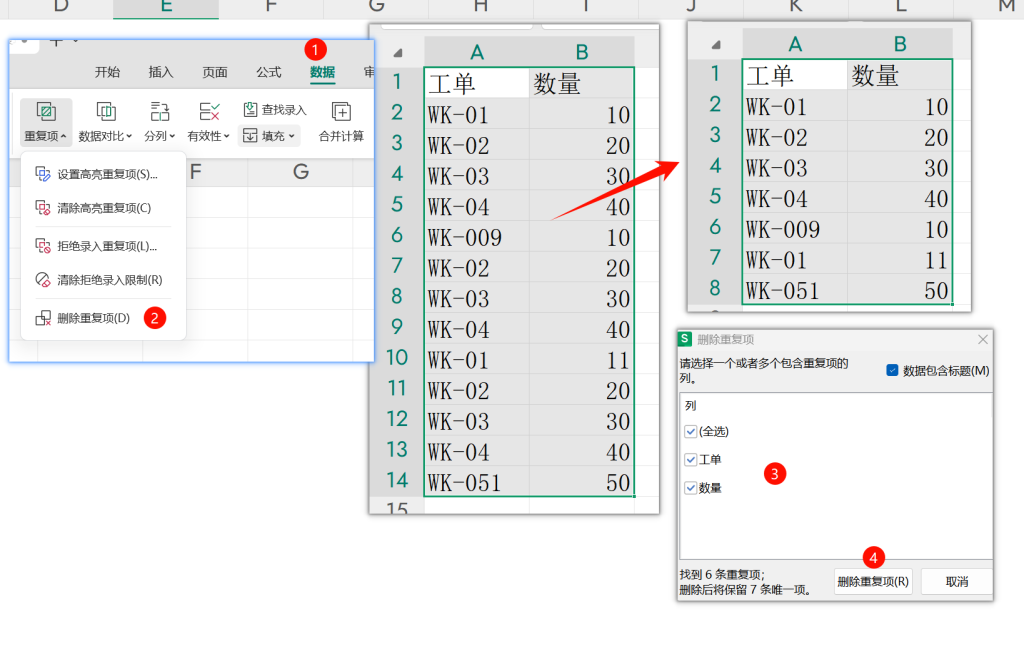Click cell WK-051 in right sheet
1024x645 pixels.
[x=795, y=291]
